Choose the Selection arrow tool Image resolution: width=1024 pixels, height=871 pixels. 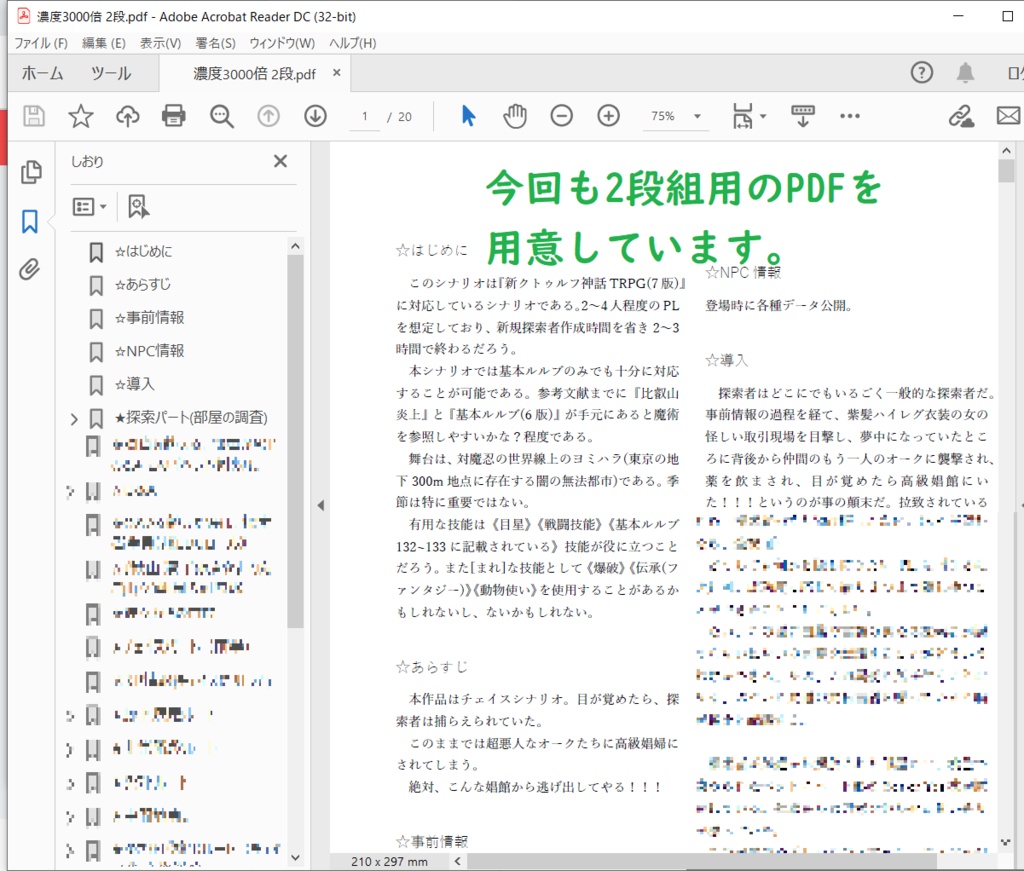click(x=468, y=116)
